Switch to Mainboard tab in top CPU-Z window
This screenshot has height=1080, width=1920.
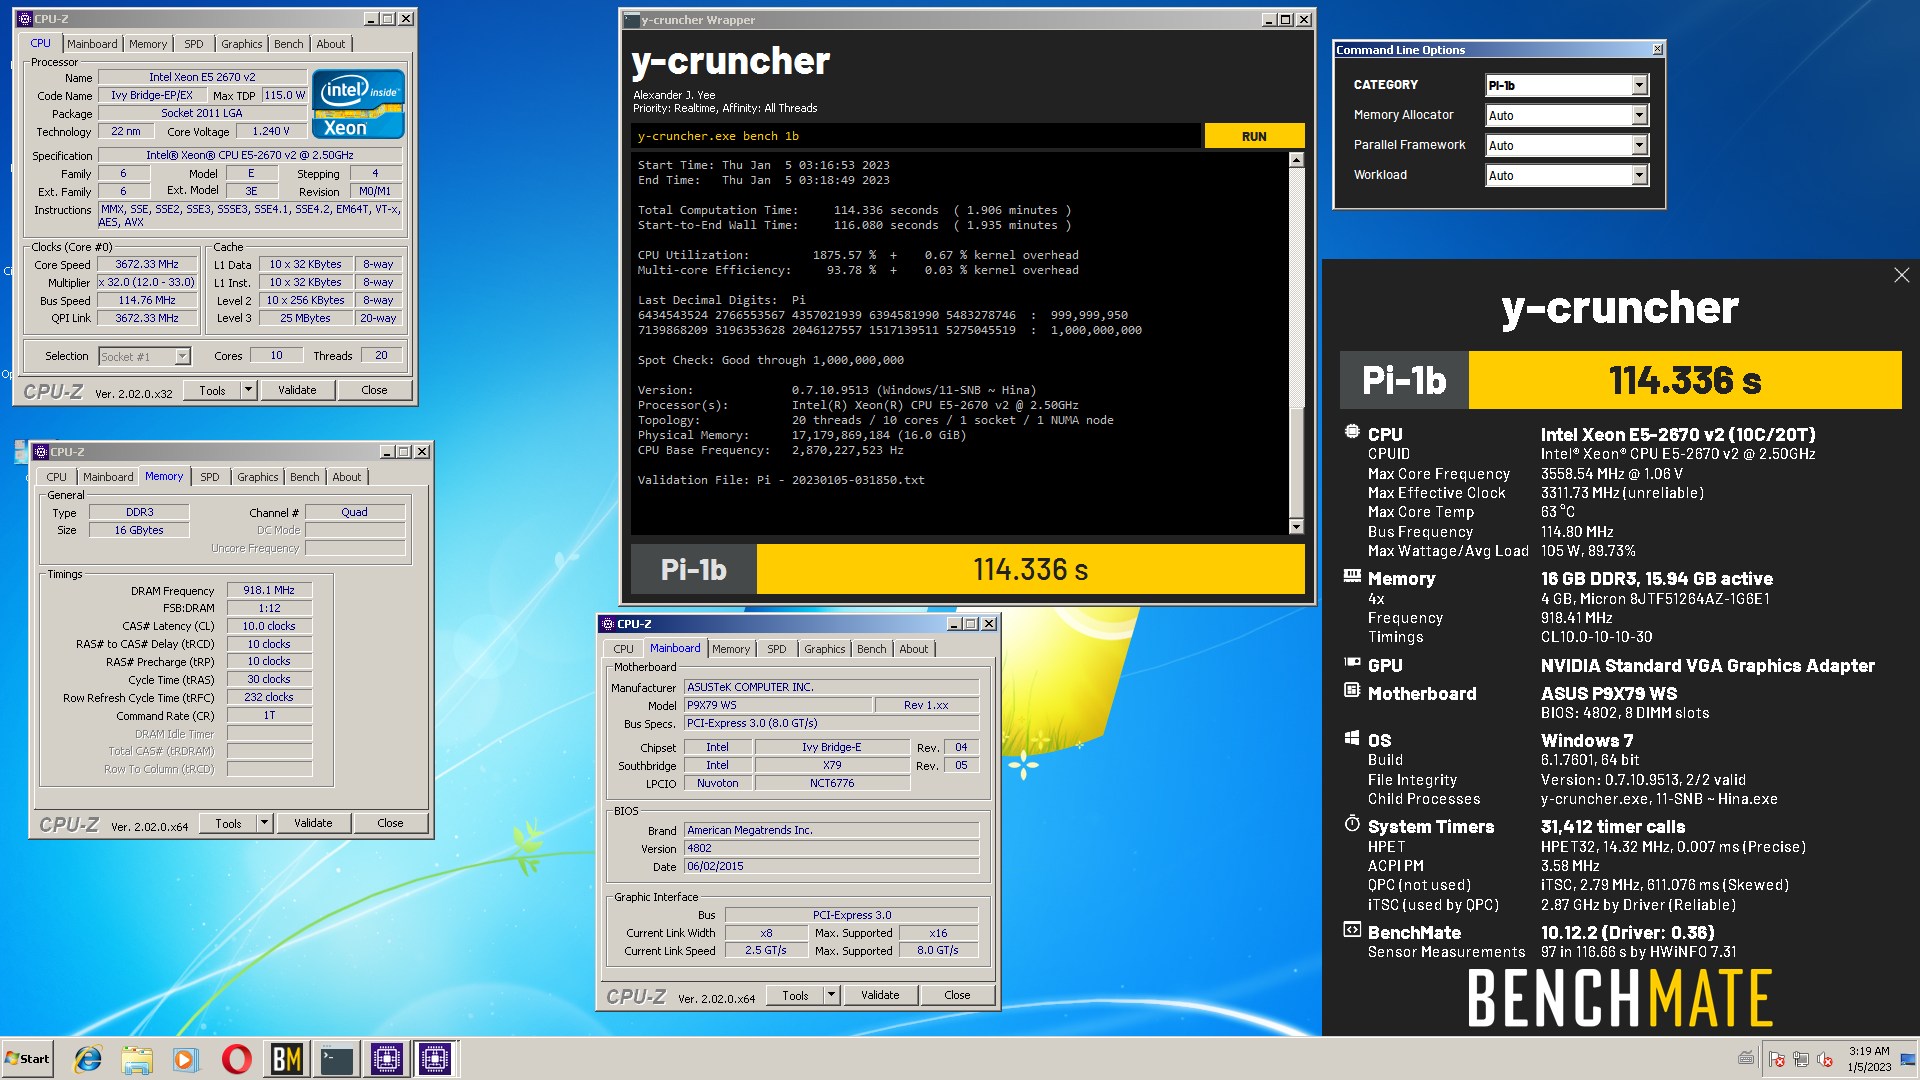pos(92,44)
